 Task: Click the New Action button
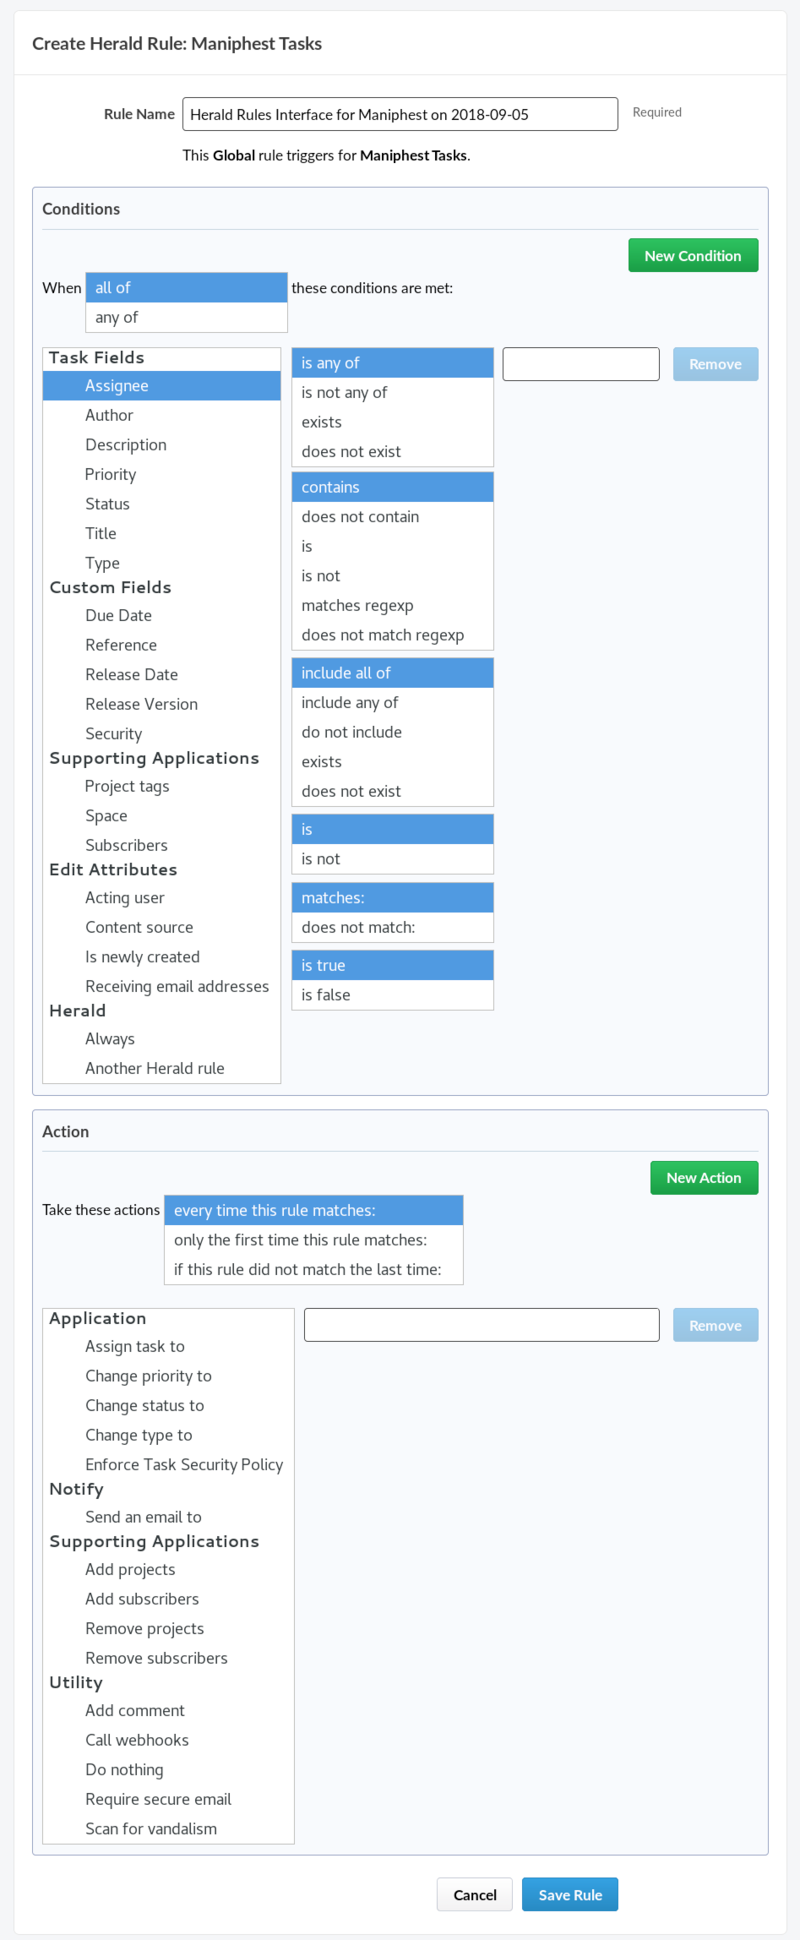704,1177
